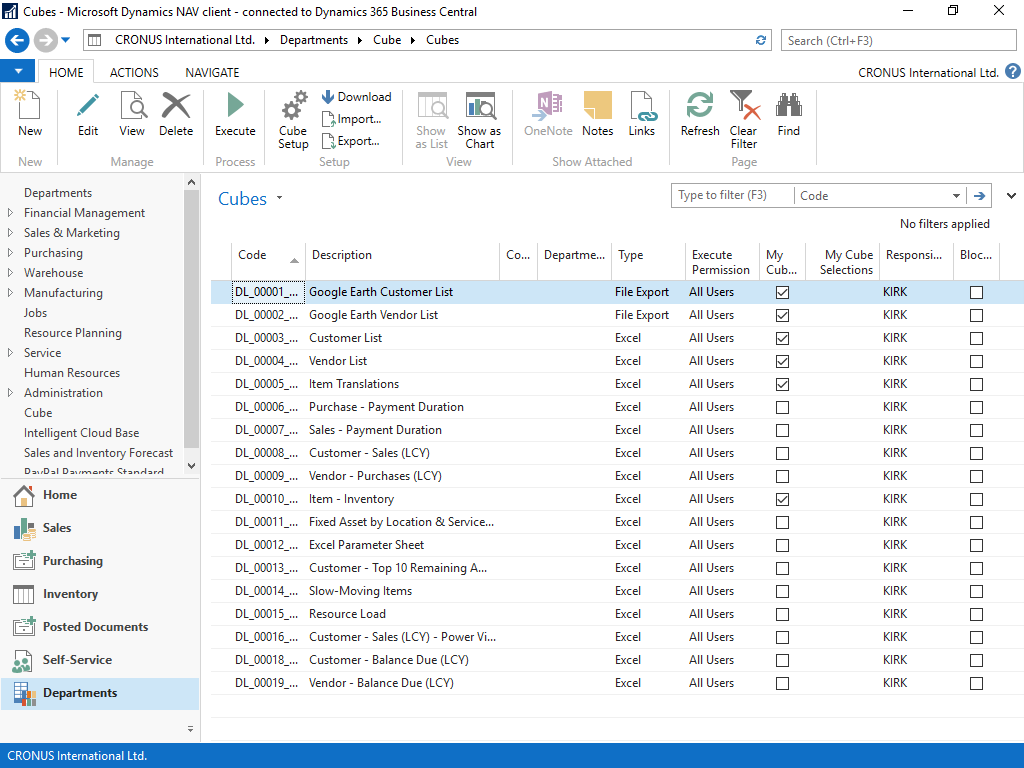The width and height of the screenshot is (1024, 768).
Task: Expand the Financial Management tree node
Action: pyautogui.click(x=10, y=212)
